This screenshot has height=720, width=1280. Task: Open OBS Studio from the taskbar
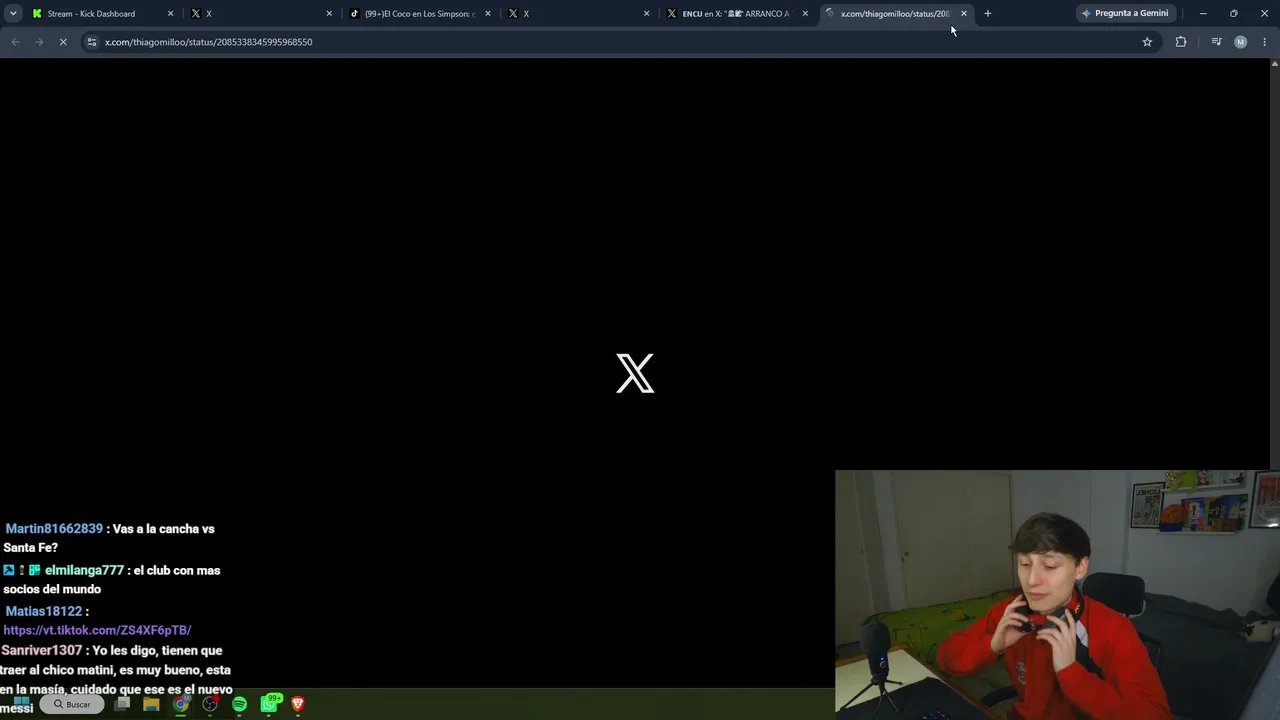click(x=210, y=704)
